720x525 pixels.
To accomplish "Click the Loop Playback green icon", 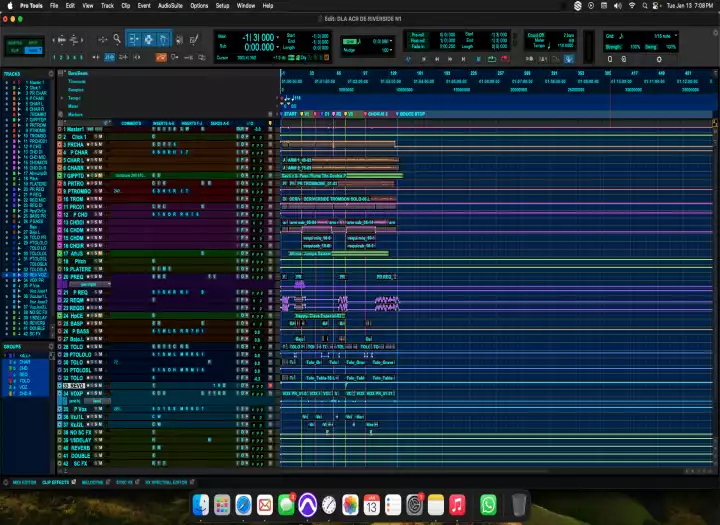I will (491, 59).
